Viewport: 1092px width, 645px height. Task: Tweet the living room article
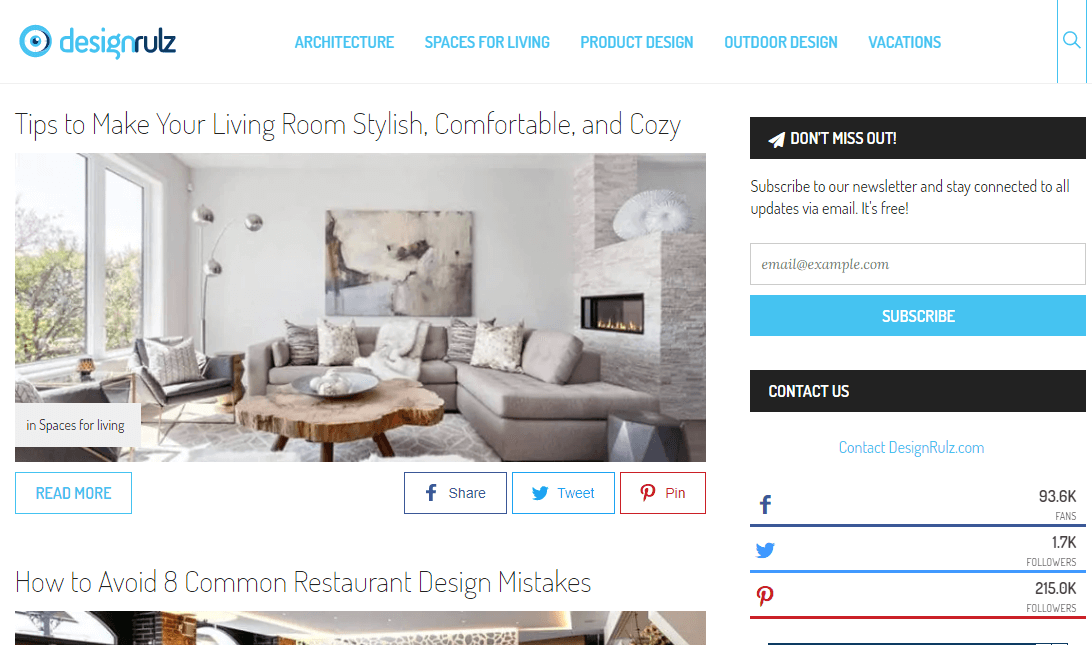[x=563, y=493]
